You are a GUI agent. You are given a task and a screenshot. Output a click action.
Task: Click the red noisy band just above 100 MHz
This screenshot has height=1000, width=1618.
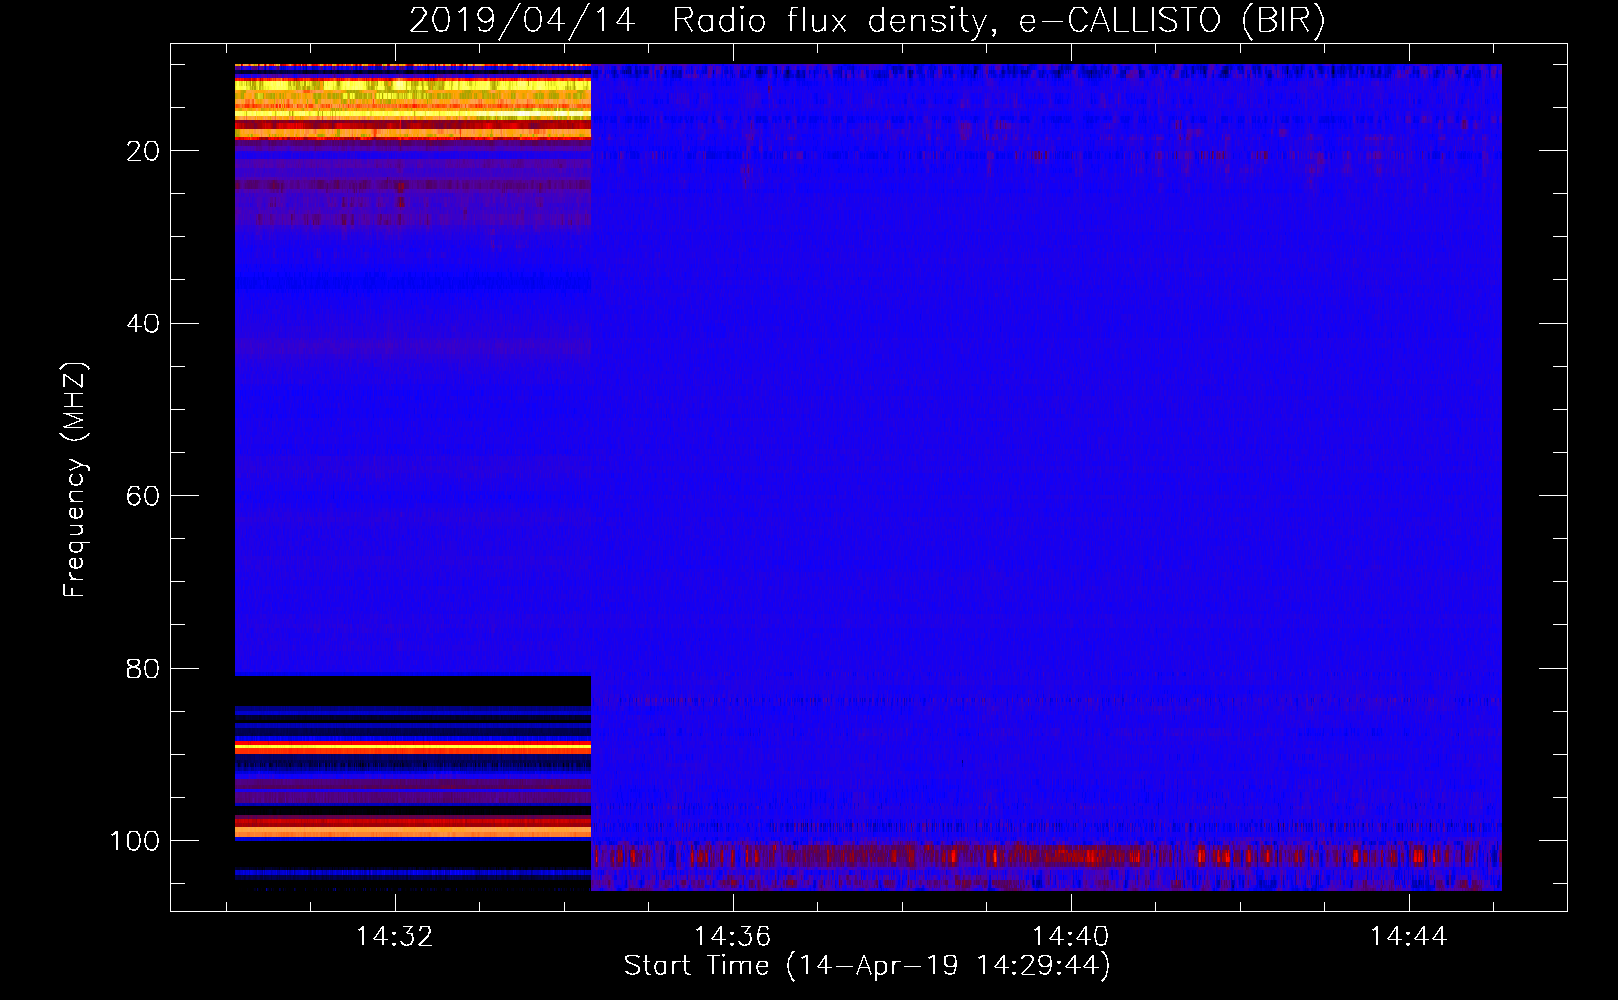pos(1046,856)
